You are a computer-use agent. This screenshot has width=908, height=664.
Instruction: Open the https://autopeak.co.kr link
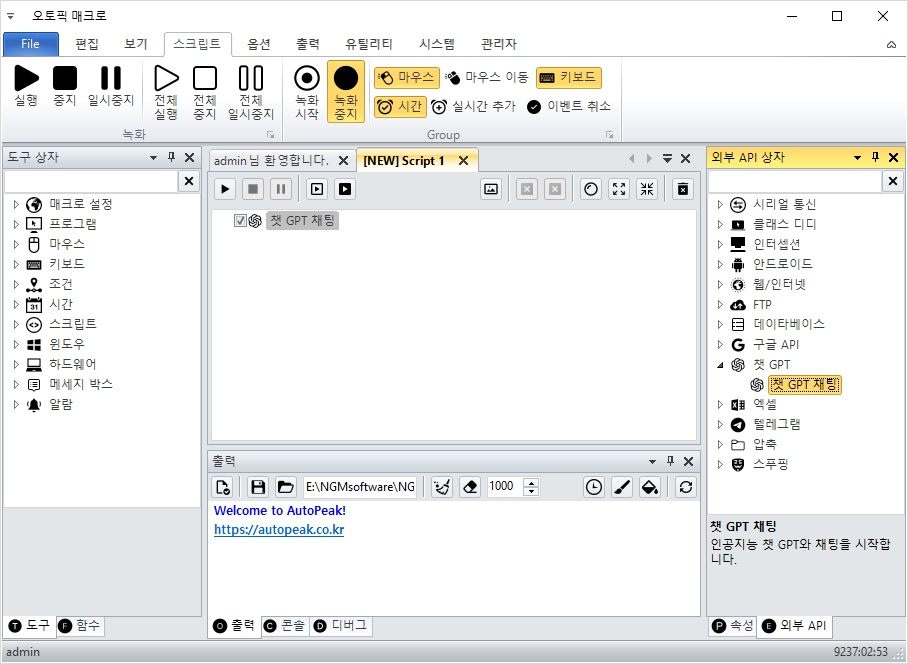pos(279,530)
